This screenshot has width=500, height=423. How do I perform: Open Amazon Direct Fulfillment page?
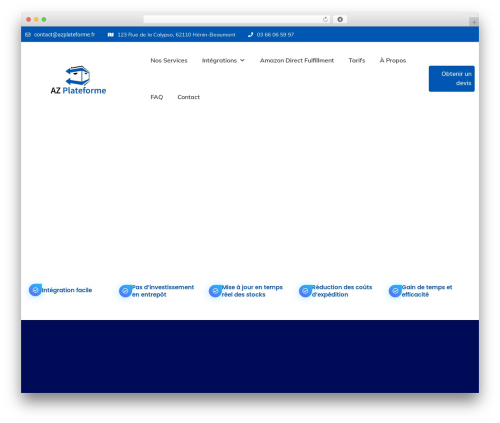tap(297, 60)
